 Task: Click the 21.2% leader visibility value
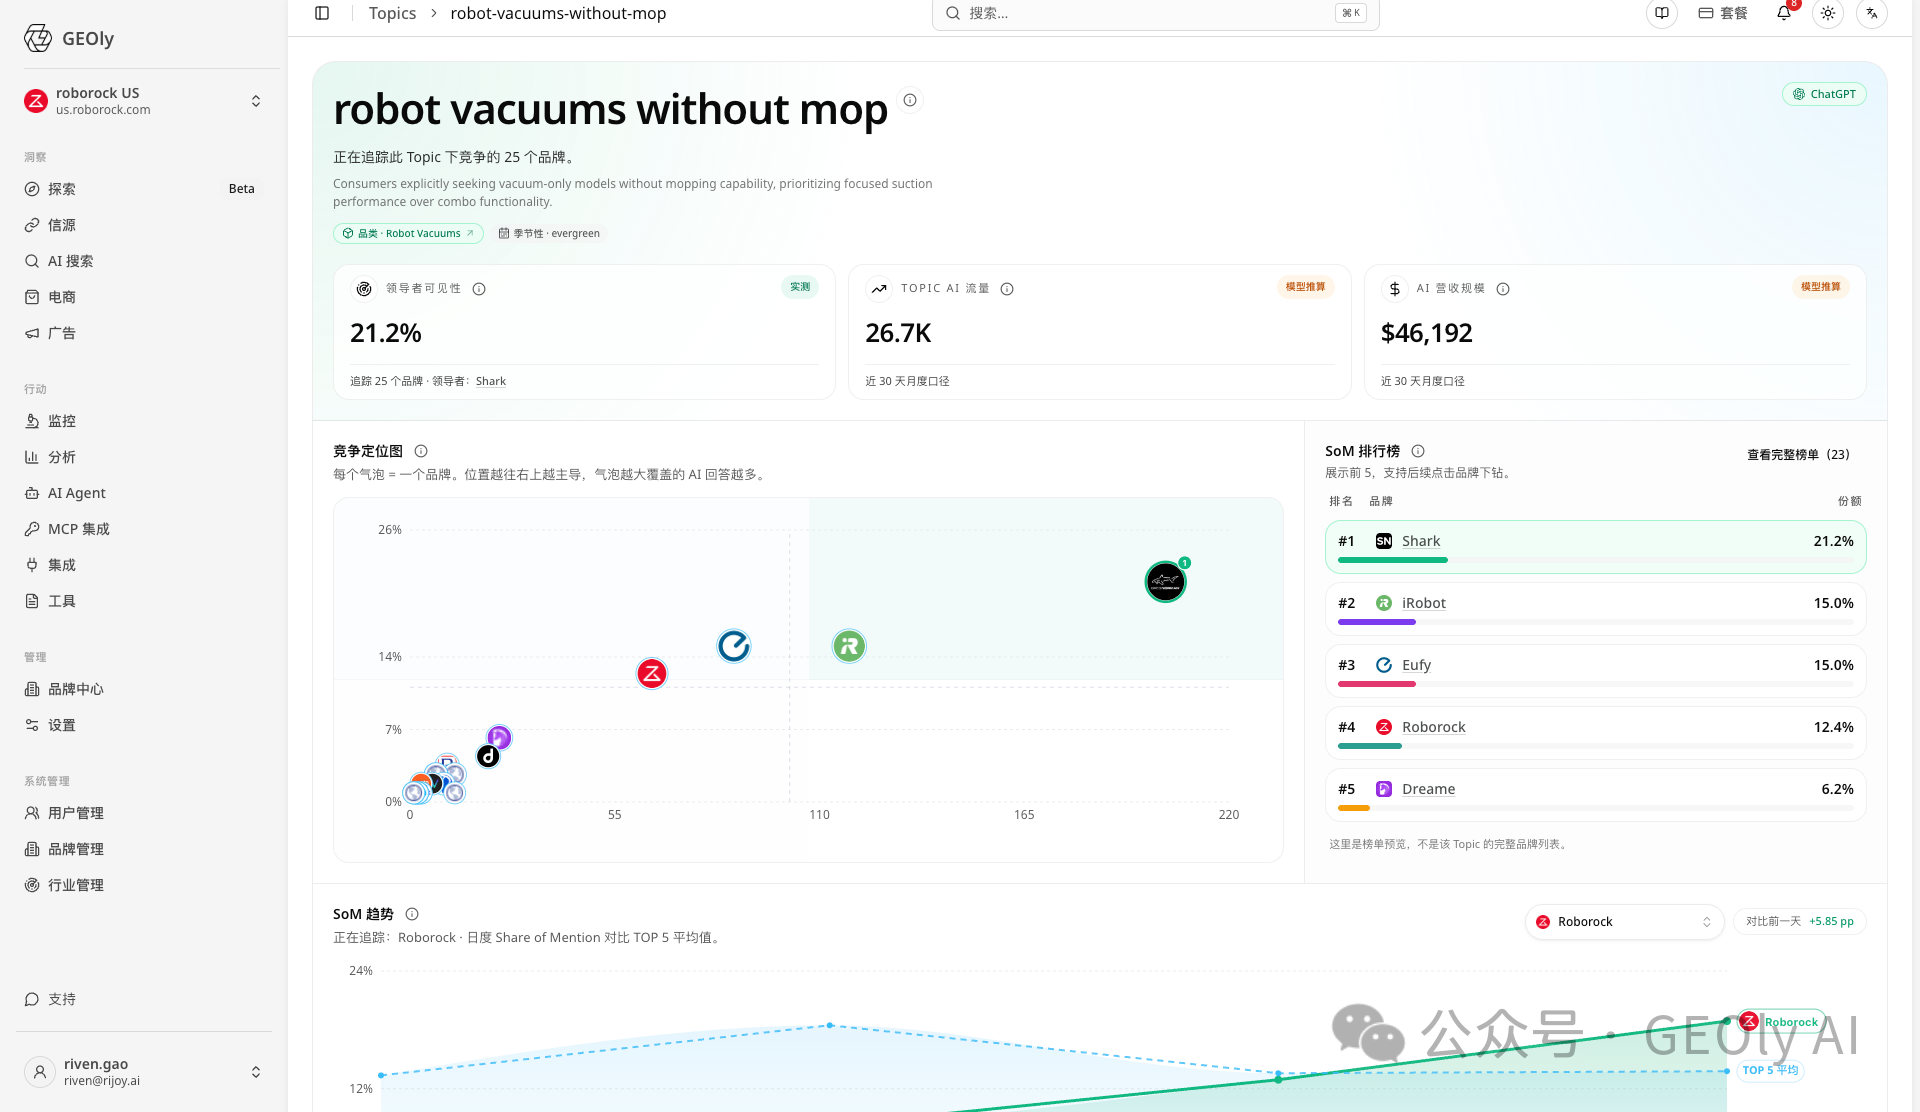pyautogui.click(x=385, y=333)
